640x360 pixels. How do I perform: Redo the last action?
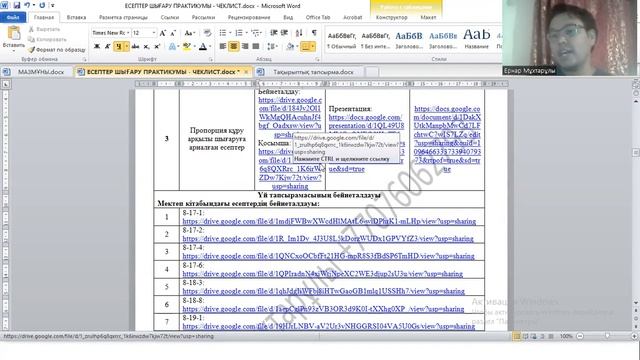coord(42,5)
